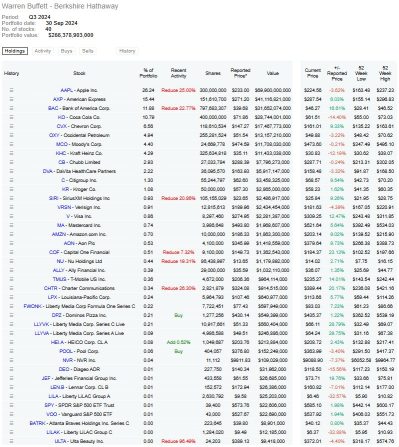Open FWONK Liberty Media Formula One link
Viewport: 399px width, 447px height.
pos(79,306)
